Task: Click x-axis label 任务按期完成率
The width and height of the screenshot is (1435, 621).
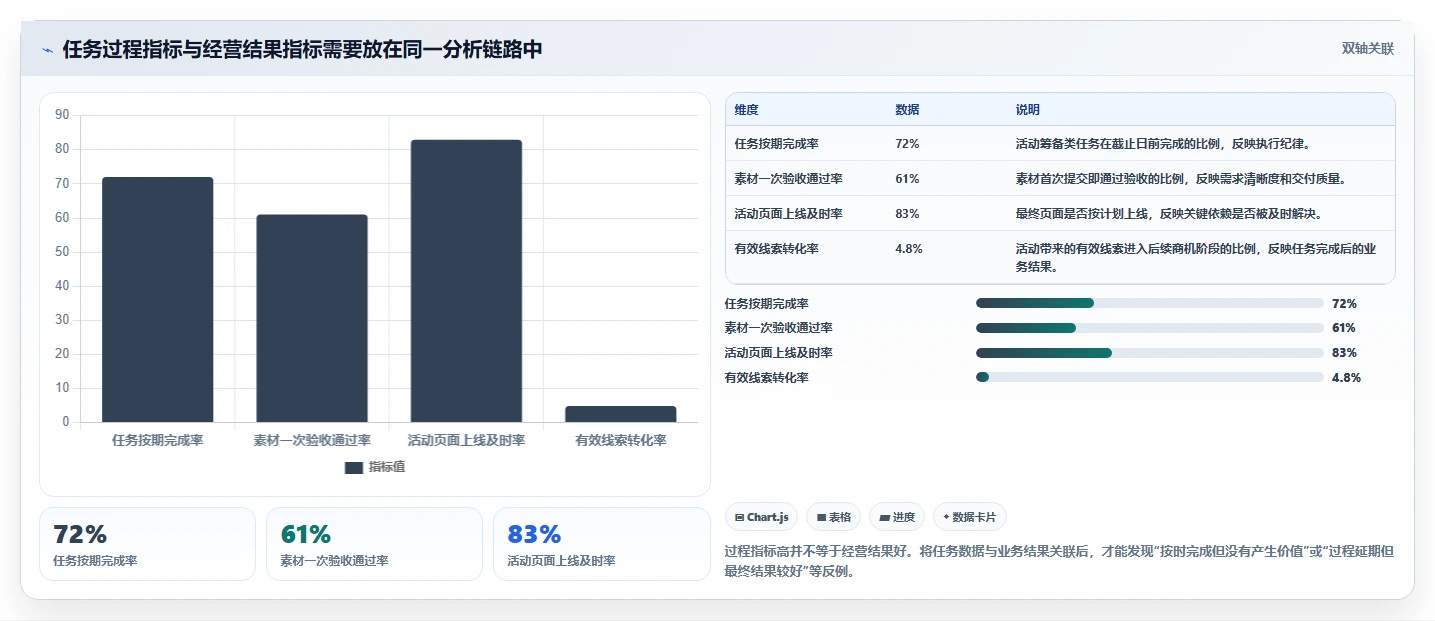Action: (158, 441)
